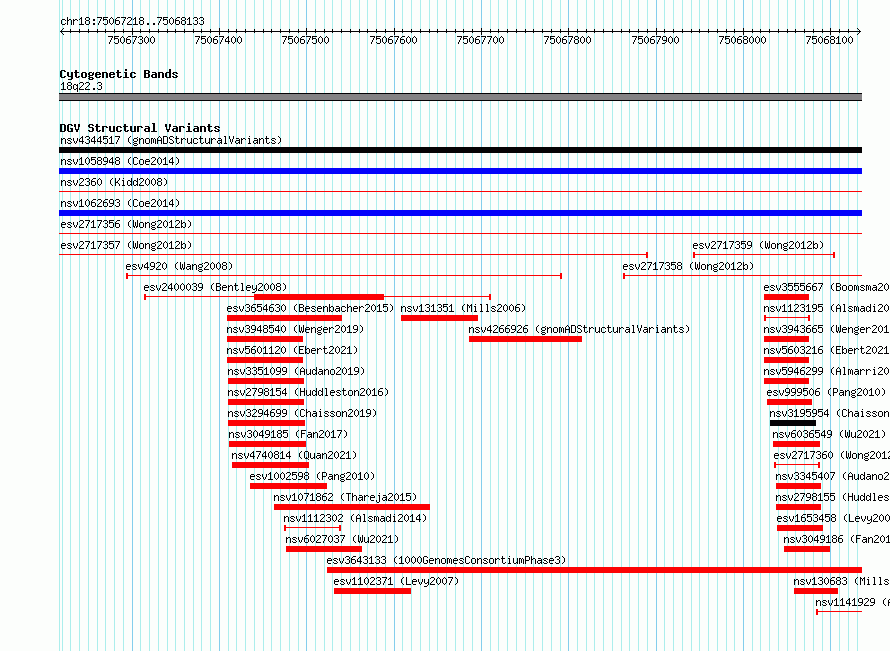The height and width of the screenshot is (651, 890).
Task: Click the red esv3643133 feature bar
Action: 594,570
